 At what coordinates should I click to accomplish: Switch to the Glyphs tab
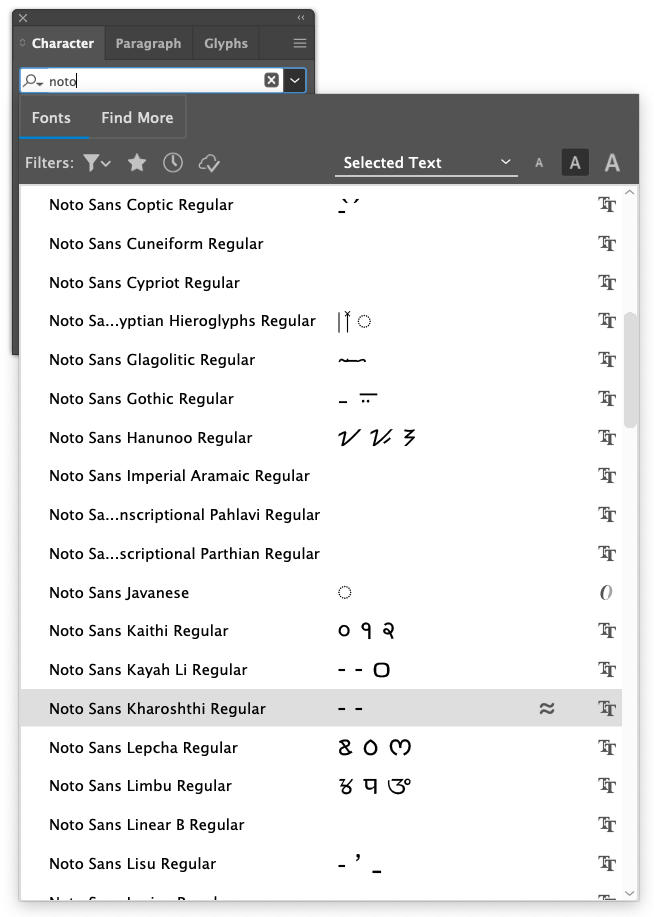(x=226, y=43)
